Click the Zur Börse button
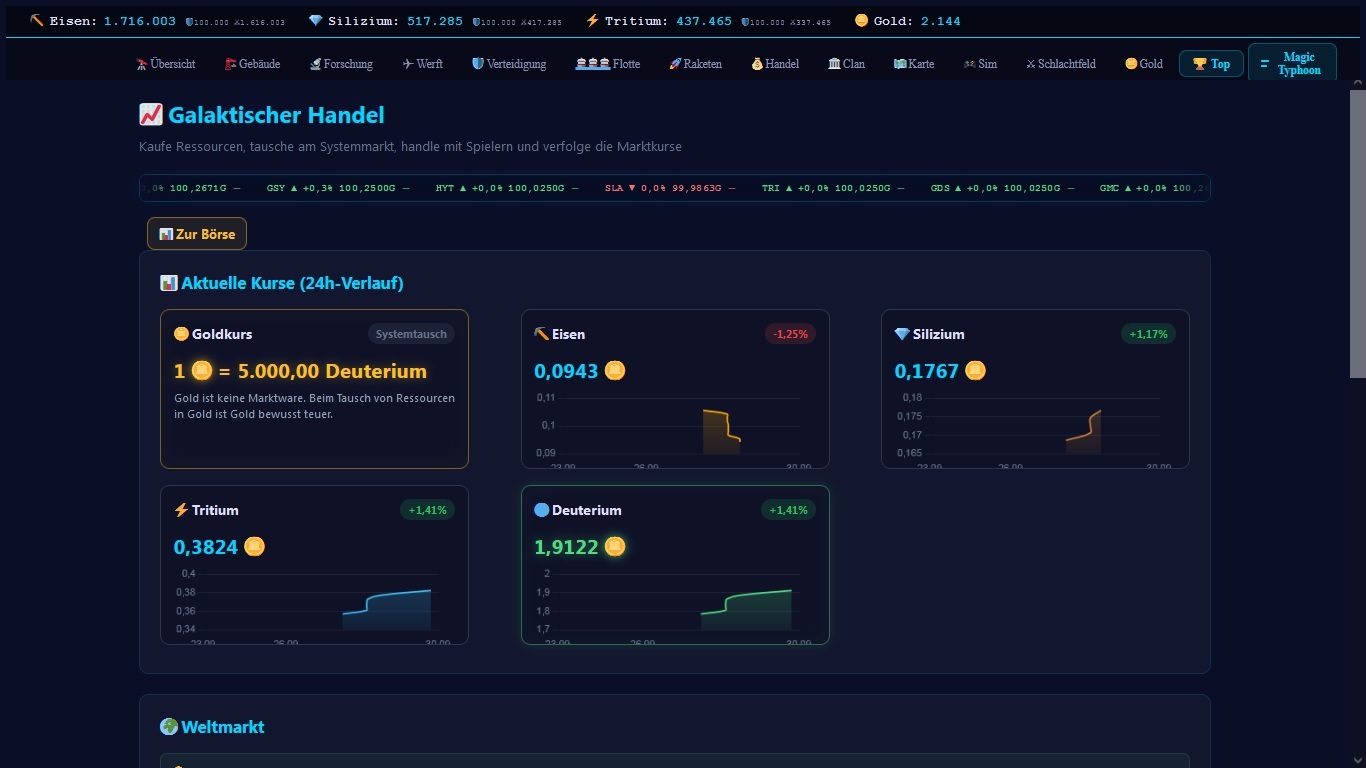 coord(197,234)
